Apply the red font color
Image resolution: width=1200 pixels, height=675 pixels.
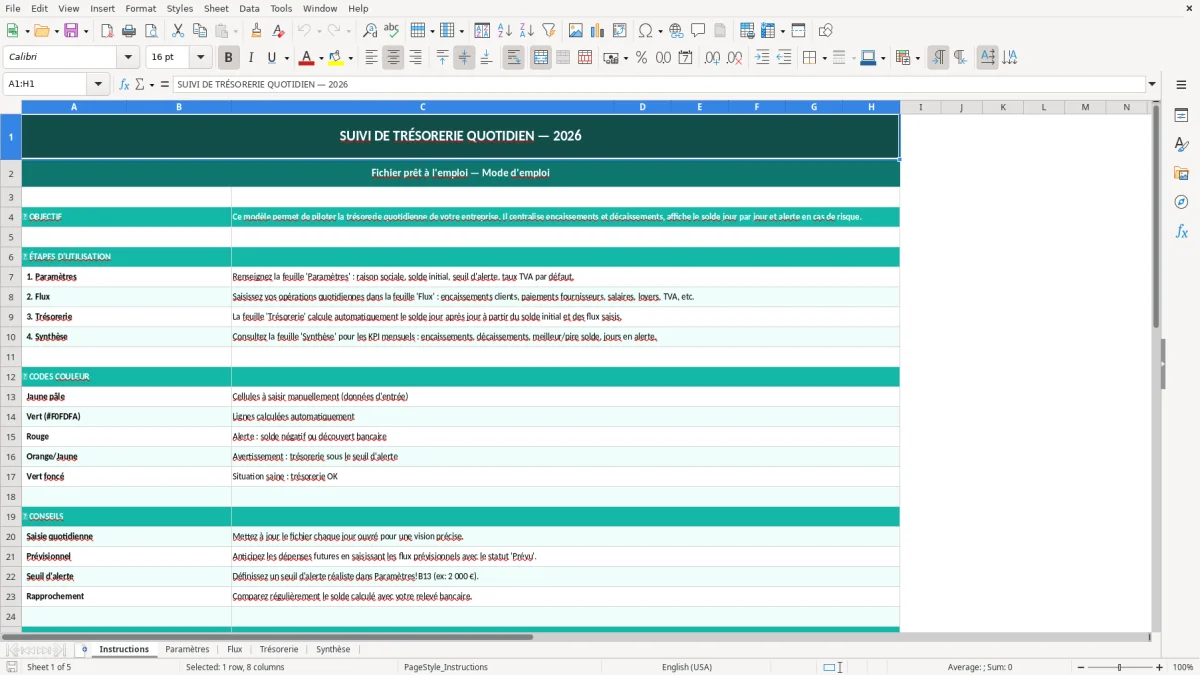pyautogui.click(x=306, y=58)
